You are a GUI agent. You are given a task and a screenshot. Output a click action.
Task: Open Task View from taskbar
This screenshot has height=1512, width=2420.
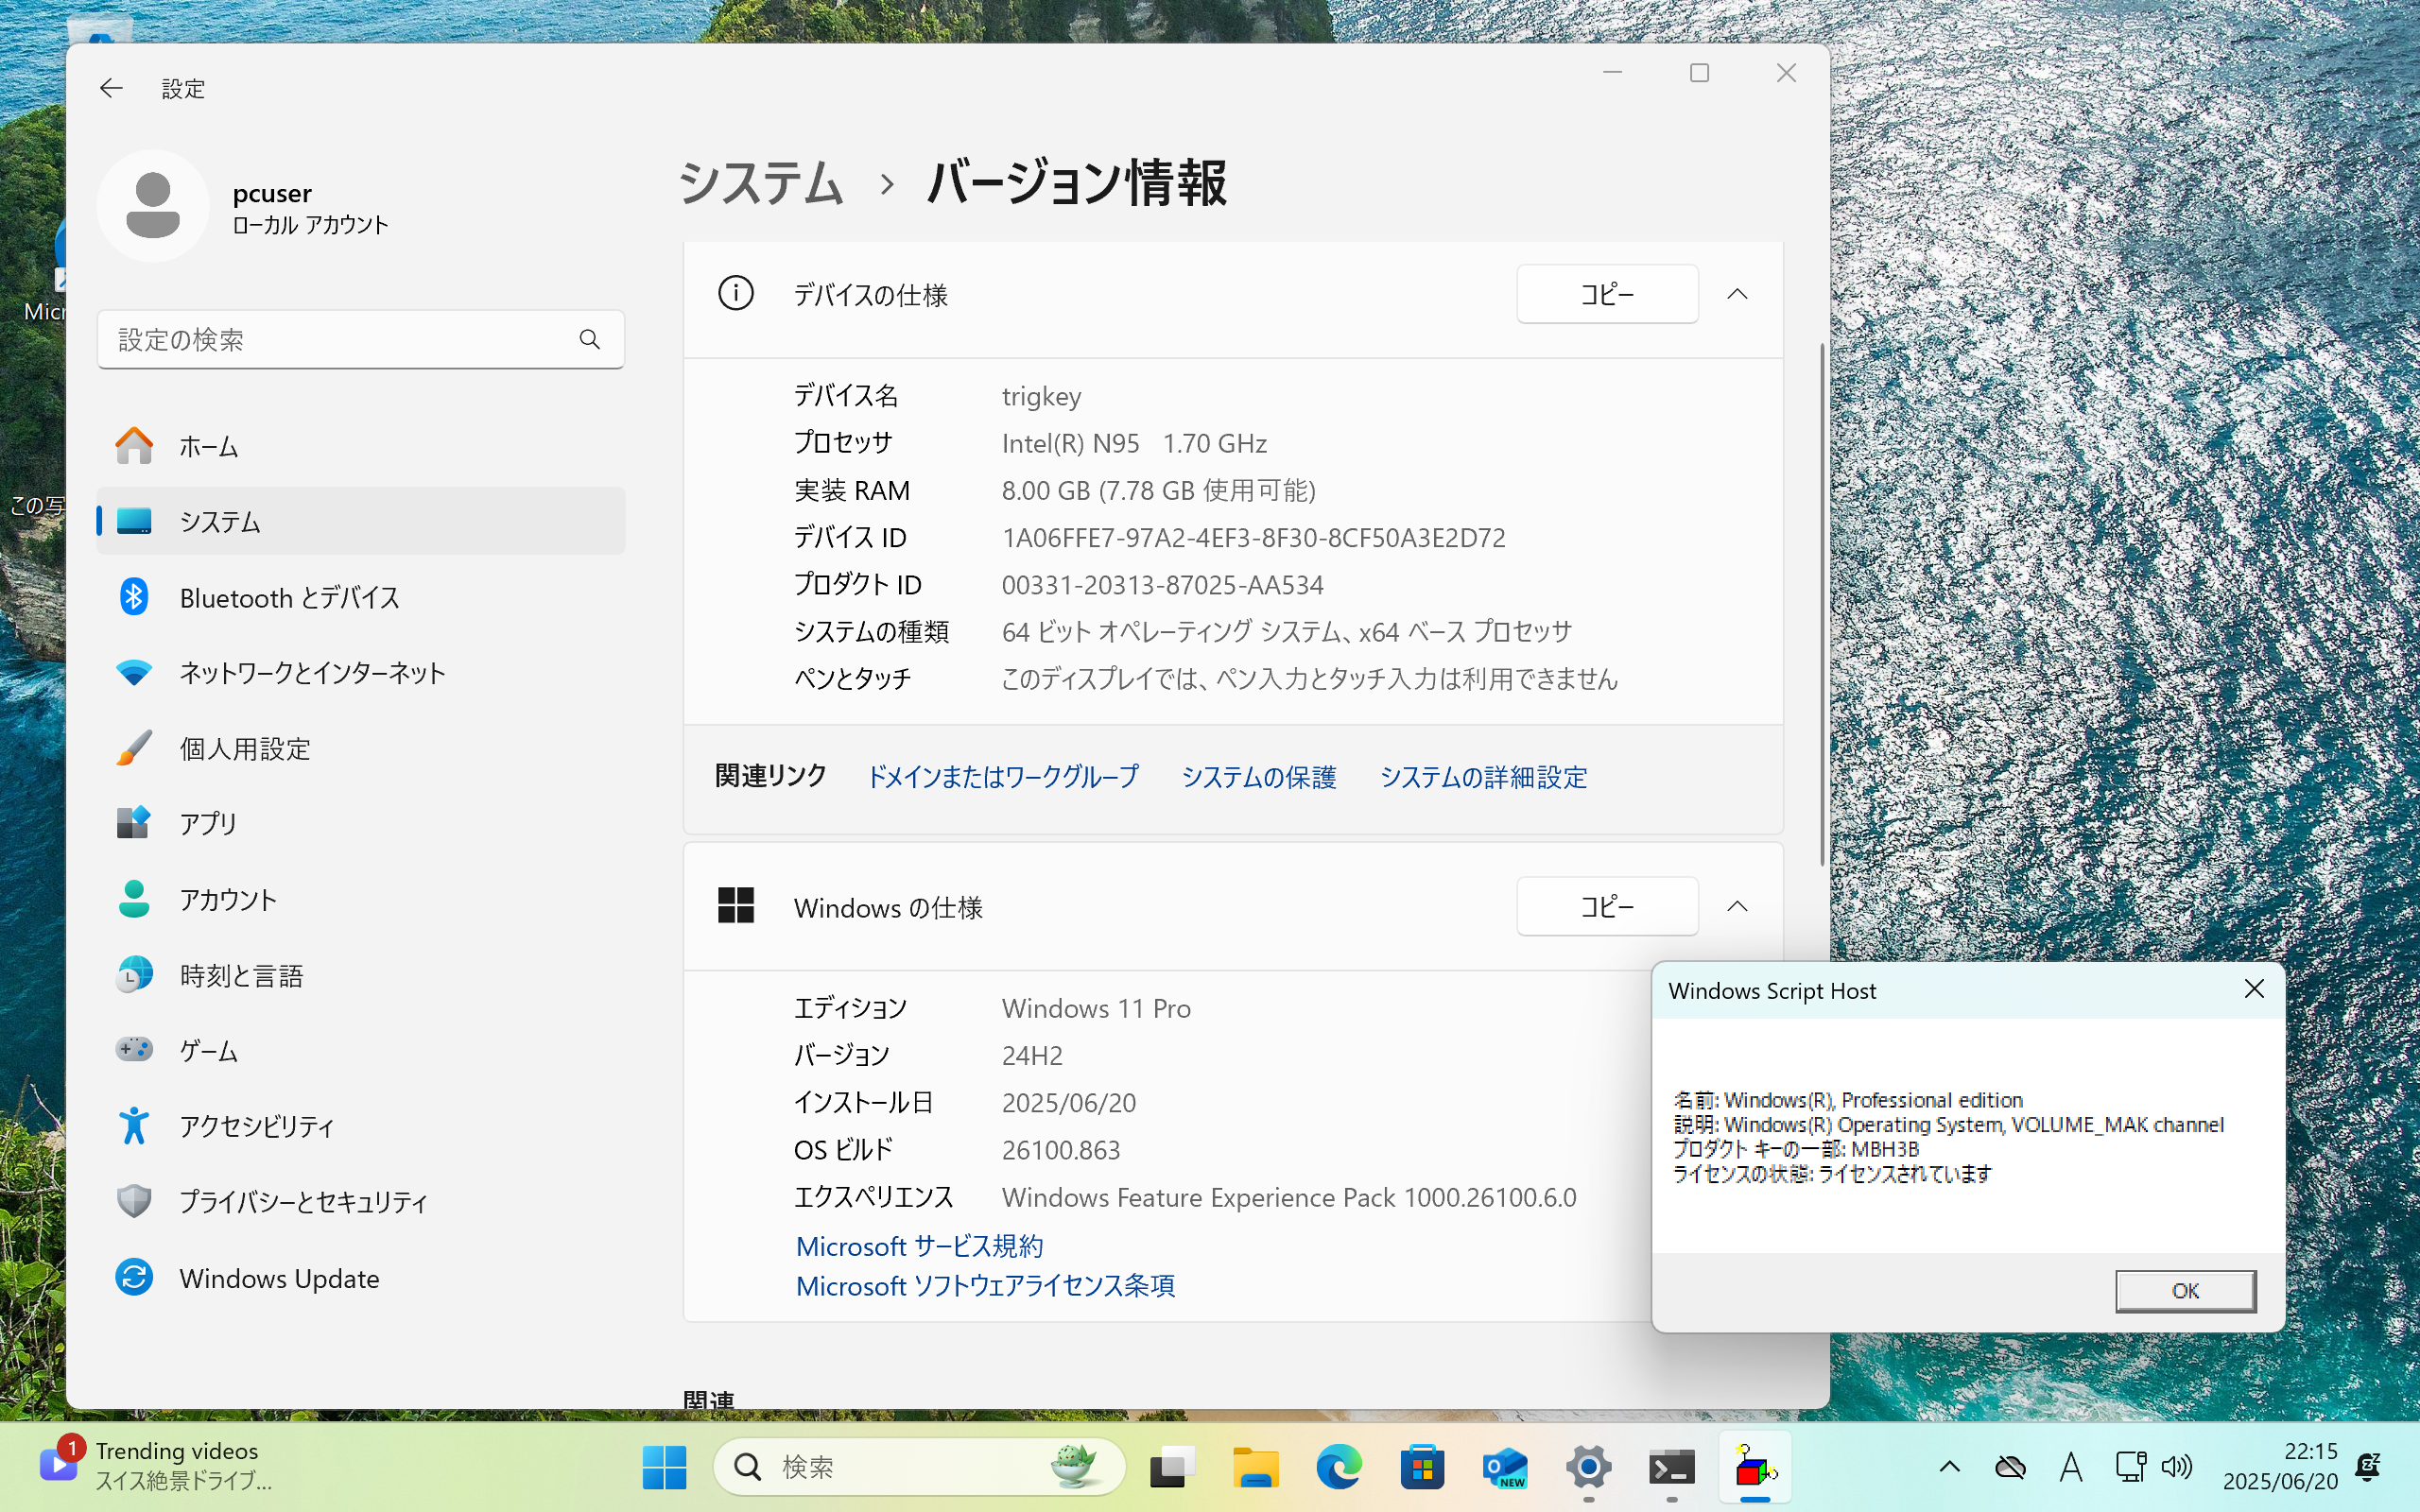pyautogui.click(x=1172, y=1467)
